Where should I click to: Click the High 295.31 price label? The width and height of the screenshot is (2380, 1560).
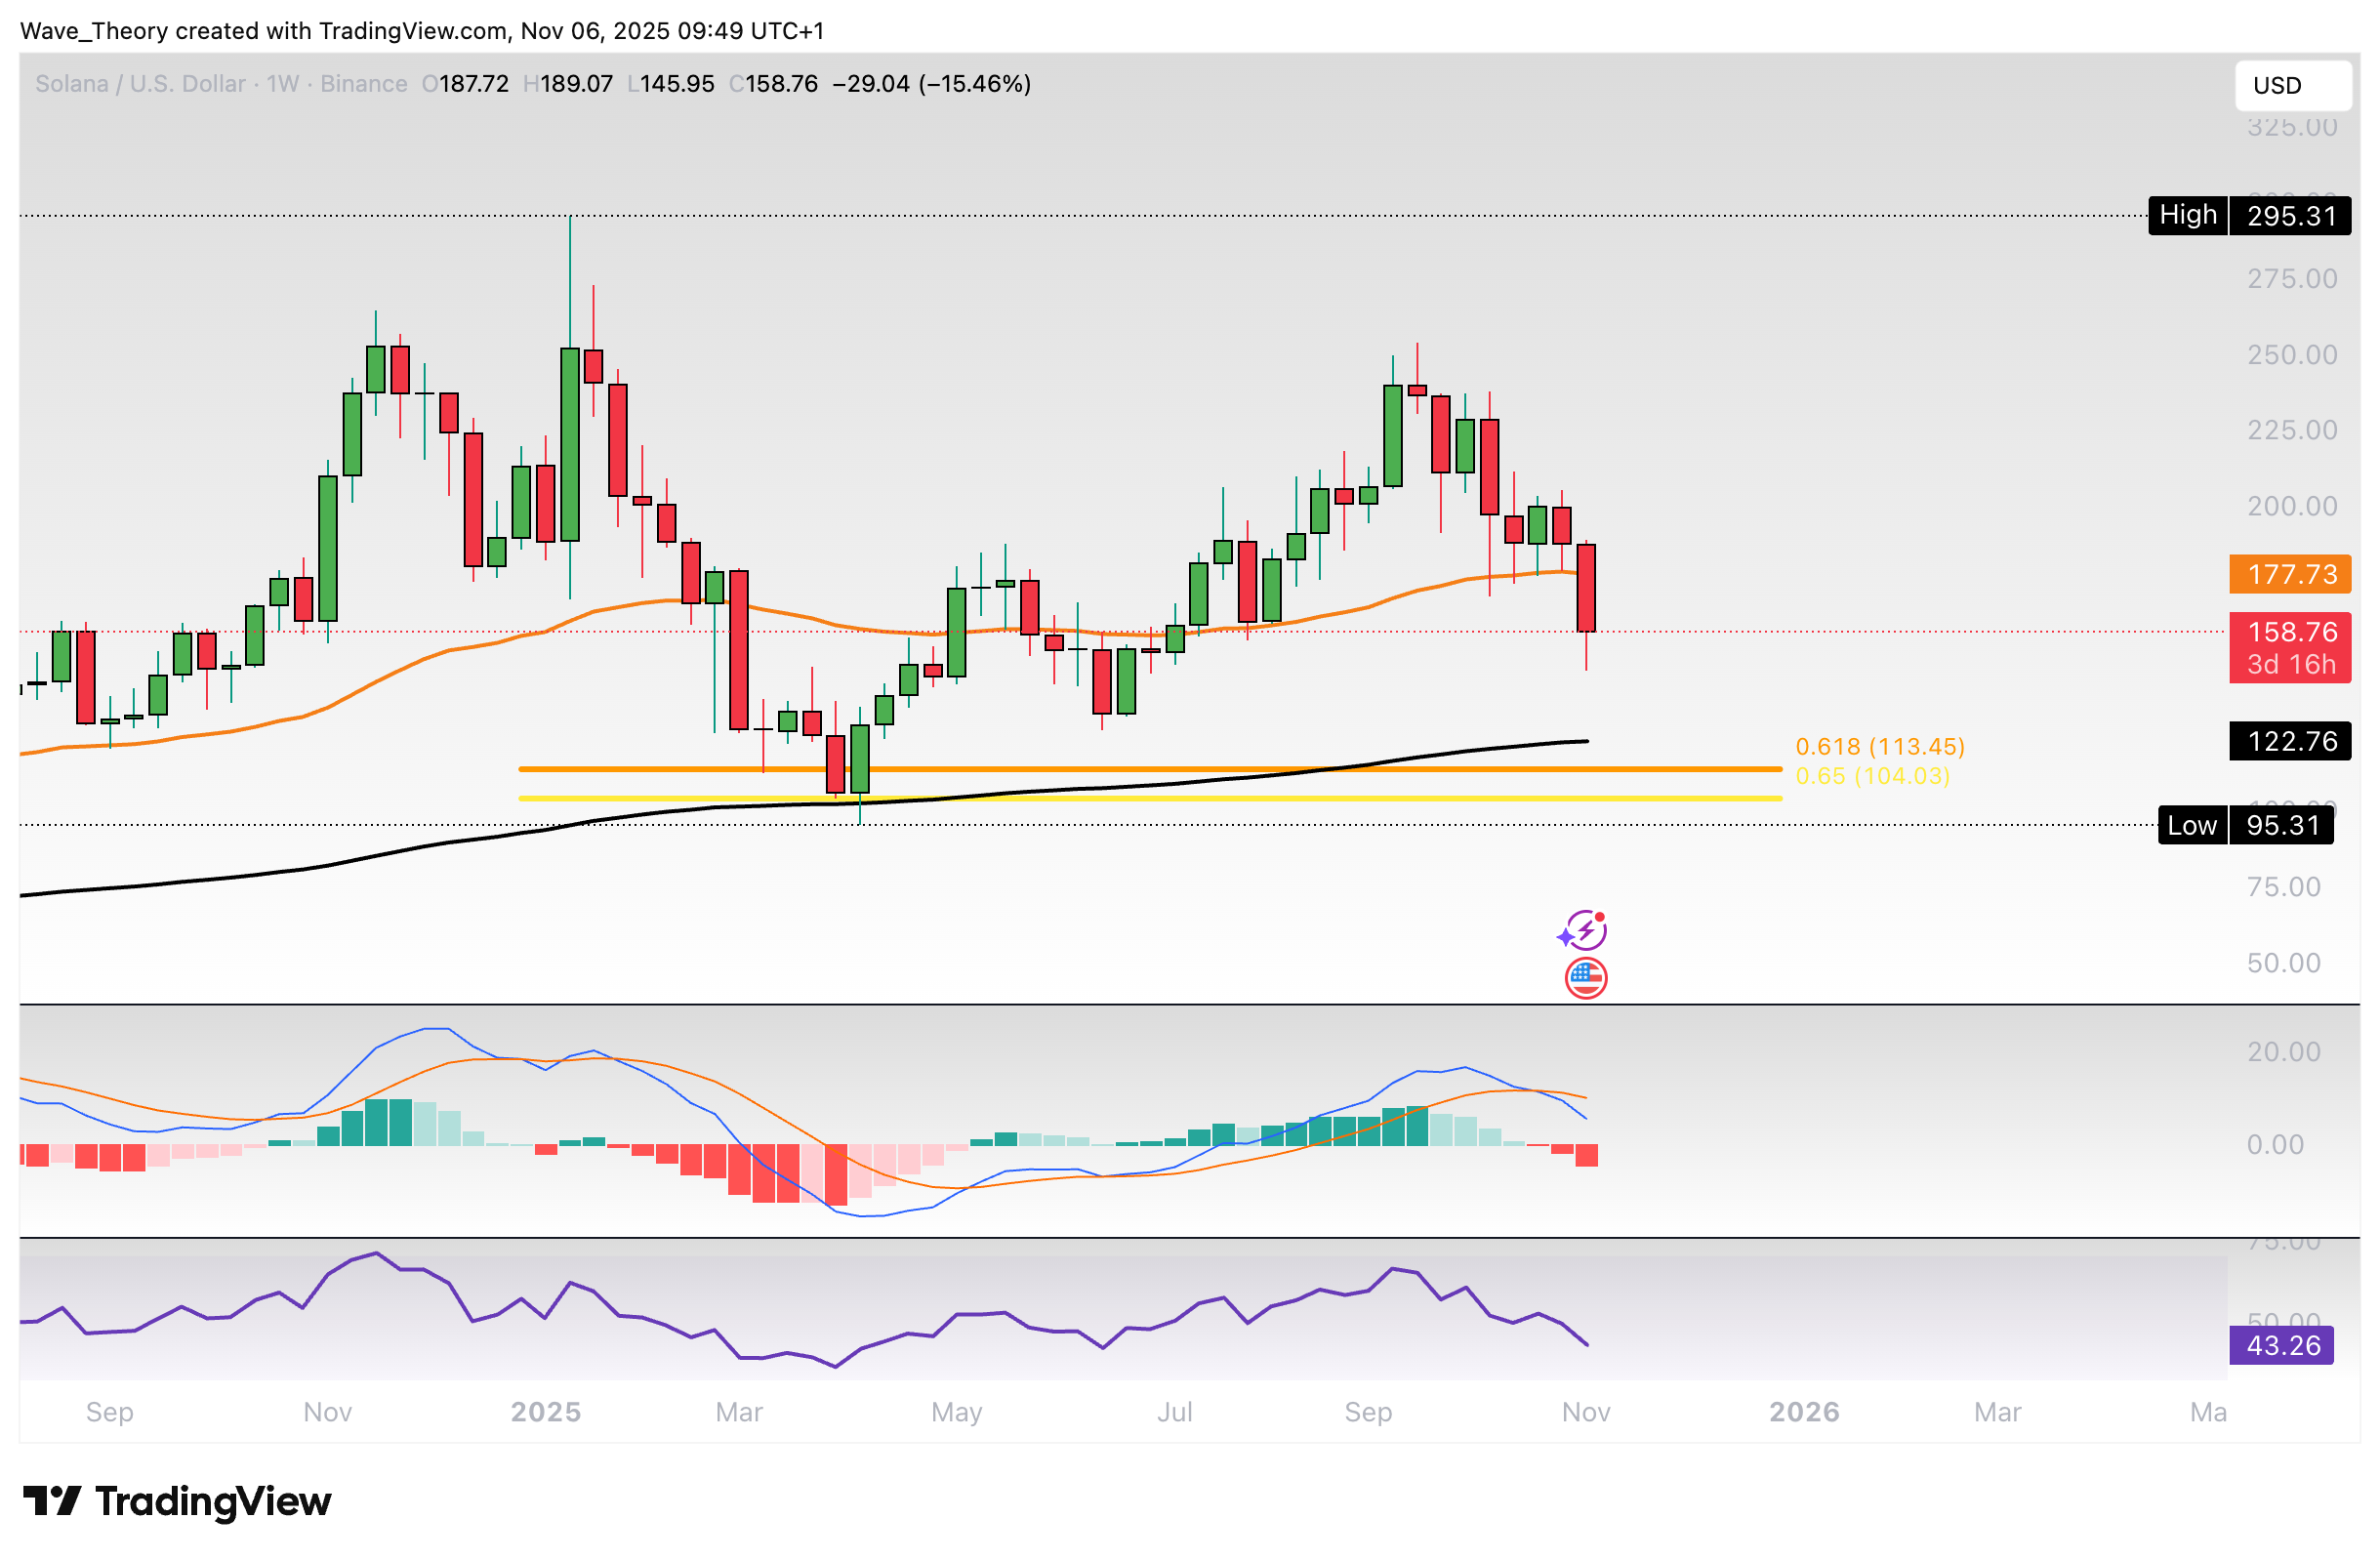[2248, 215]
